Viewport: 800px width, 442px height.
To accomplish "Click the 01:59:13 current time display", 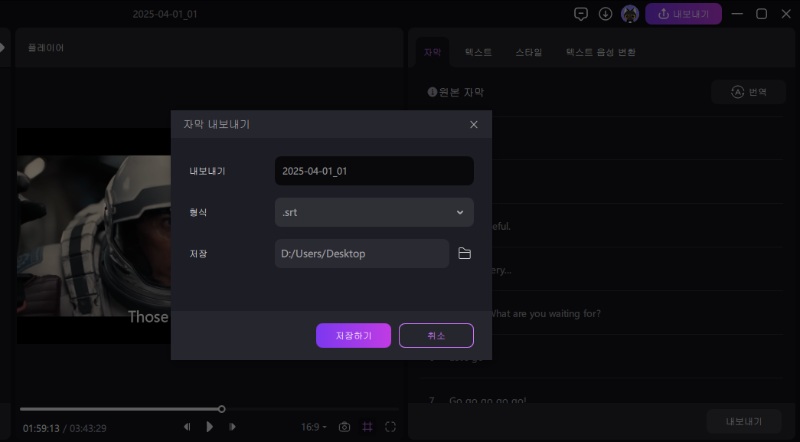I will pyautogui.click(x=41, y=428).
